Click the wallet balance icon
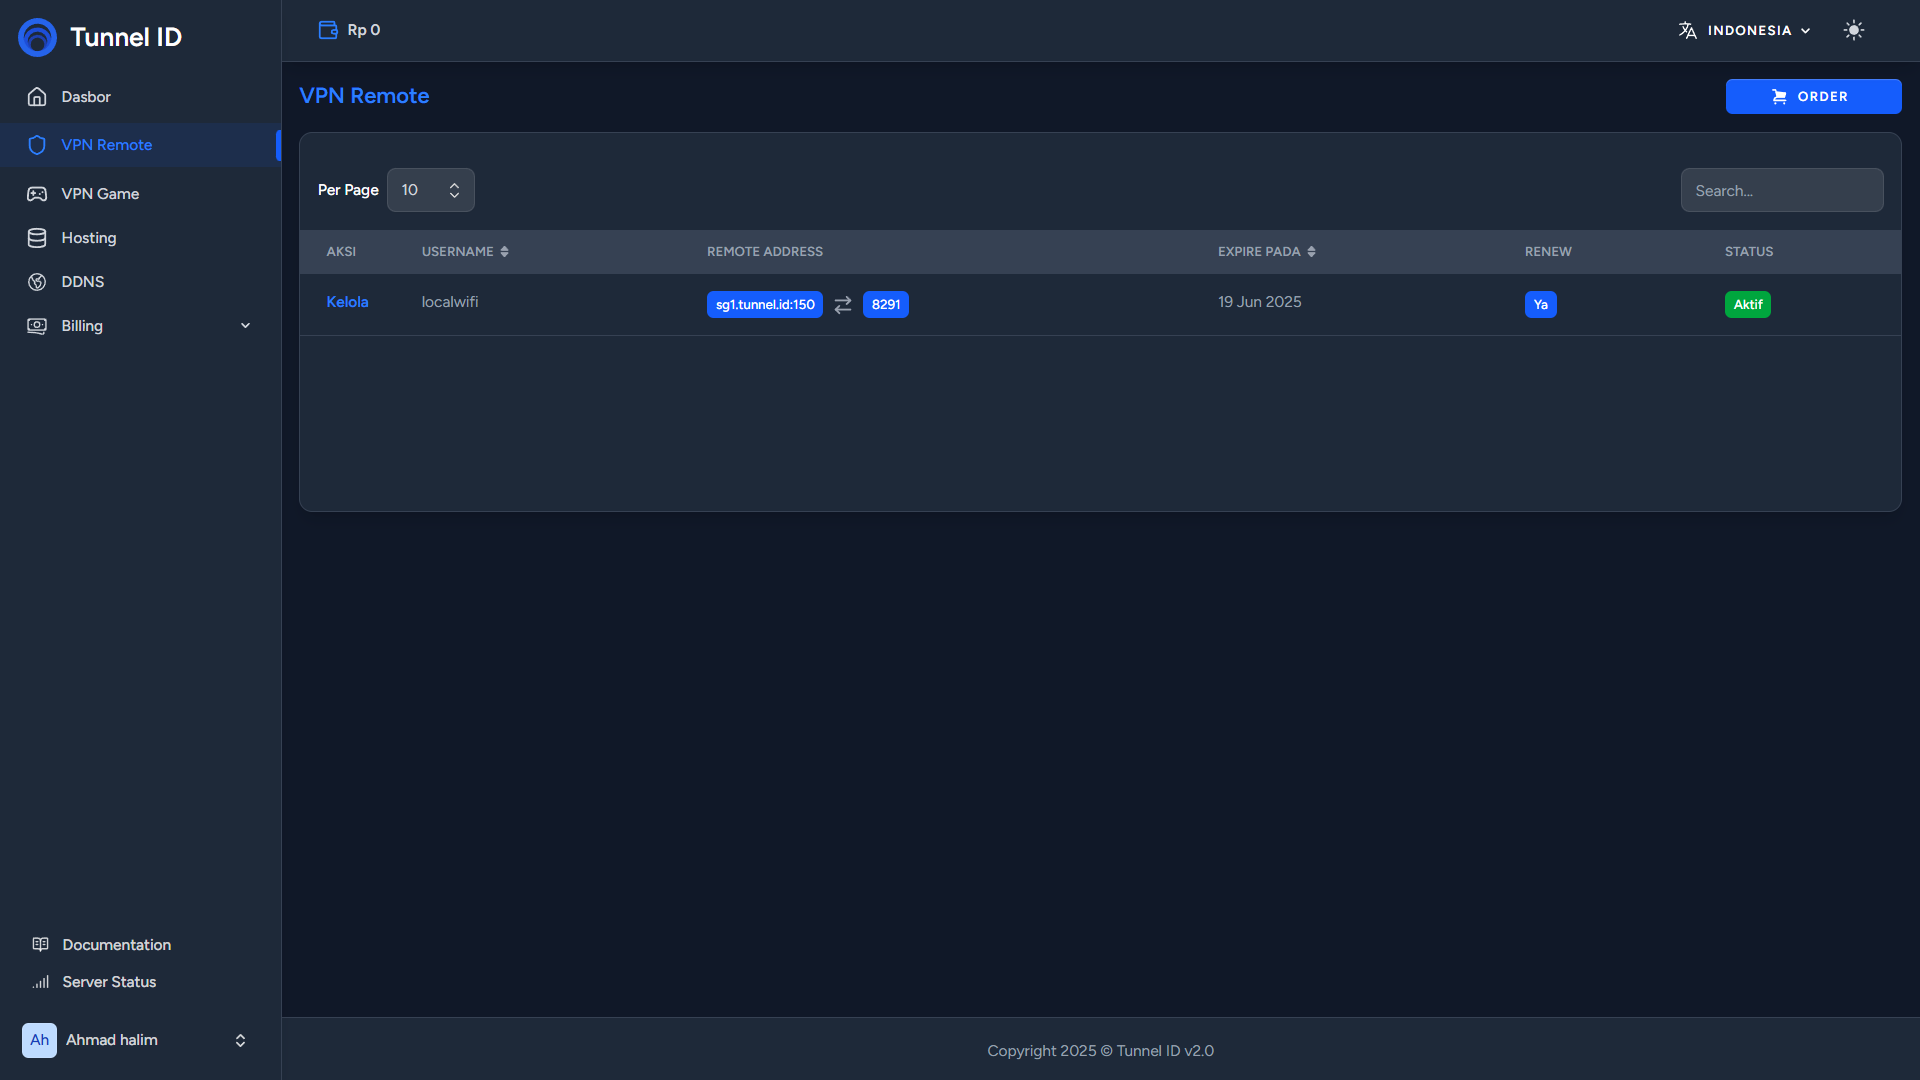This screenshot has height=1080, width=1920. (328, 30)
